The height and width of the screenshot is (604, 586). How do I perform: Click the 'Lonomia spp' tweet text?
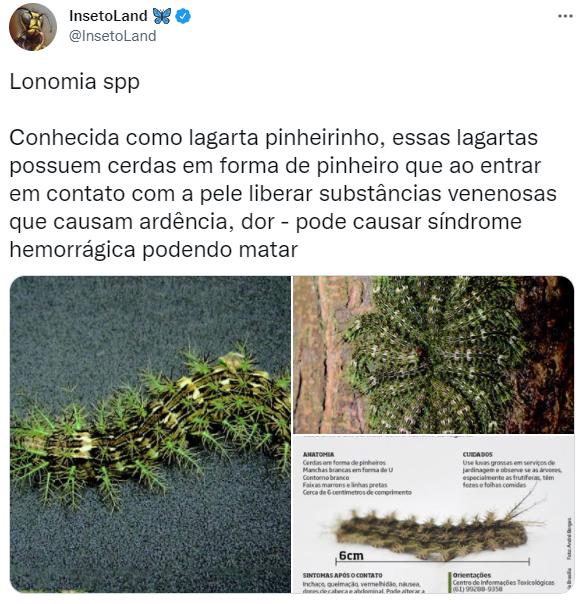coord(74,82)
